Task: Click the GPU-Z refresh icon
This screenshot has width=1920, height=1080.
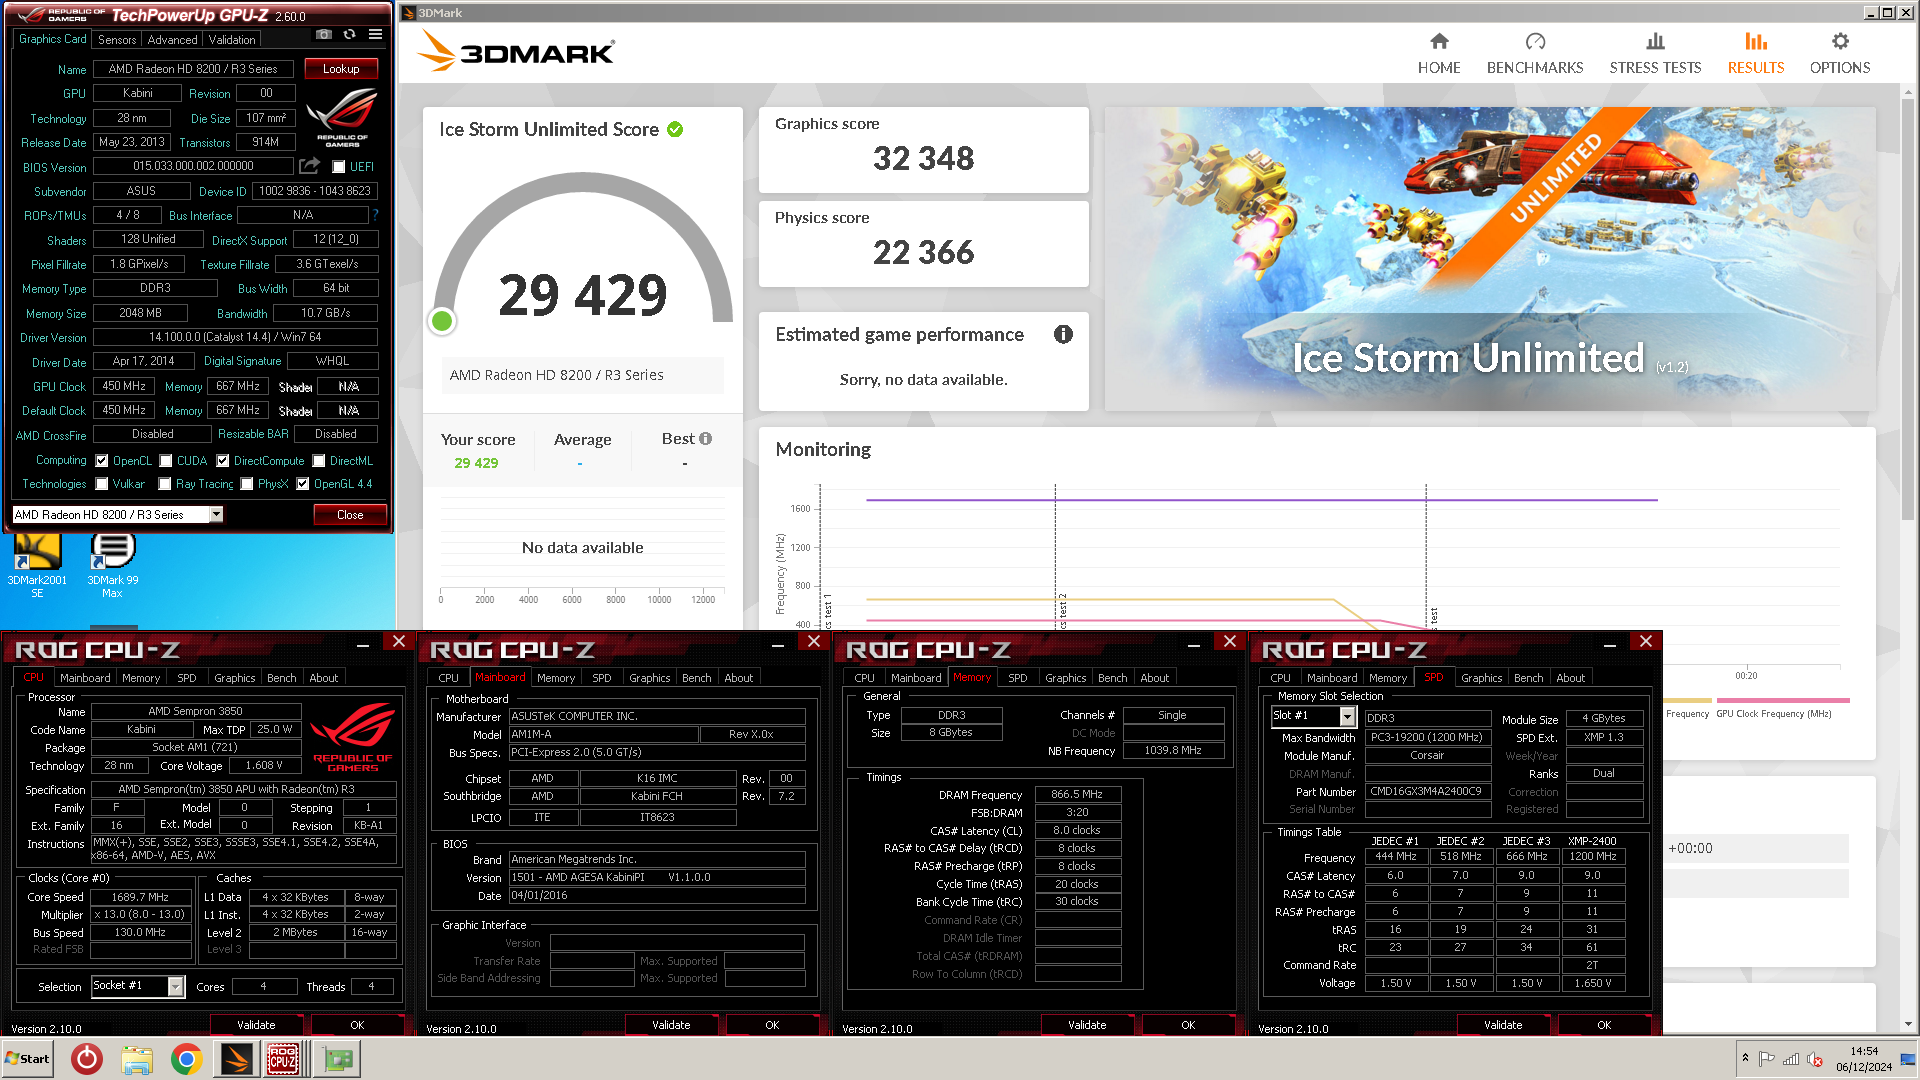Action: 349,34
